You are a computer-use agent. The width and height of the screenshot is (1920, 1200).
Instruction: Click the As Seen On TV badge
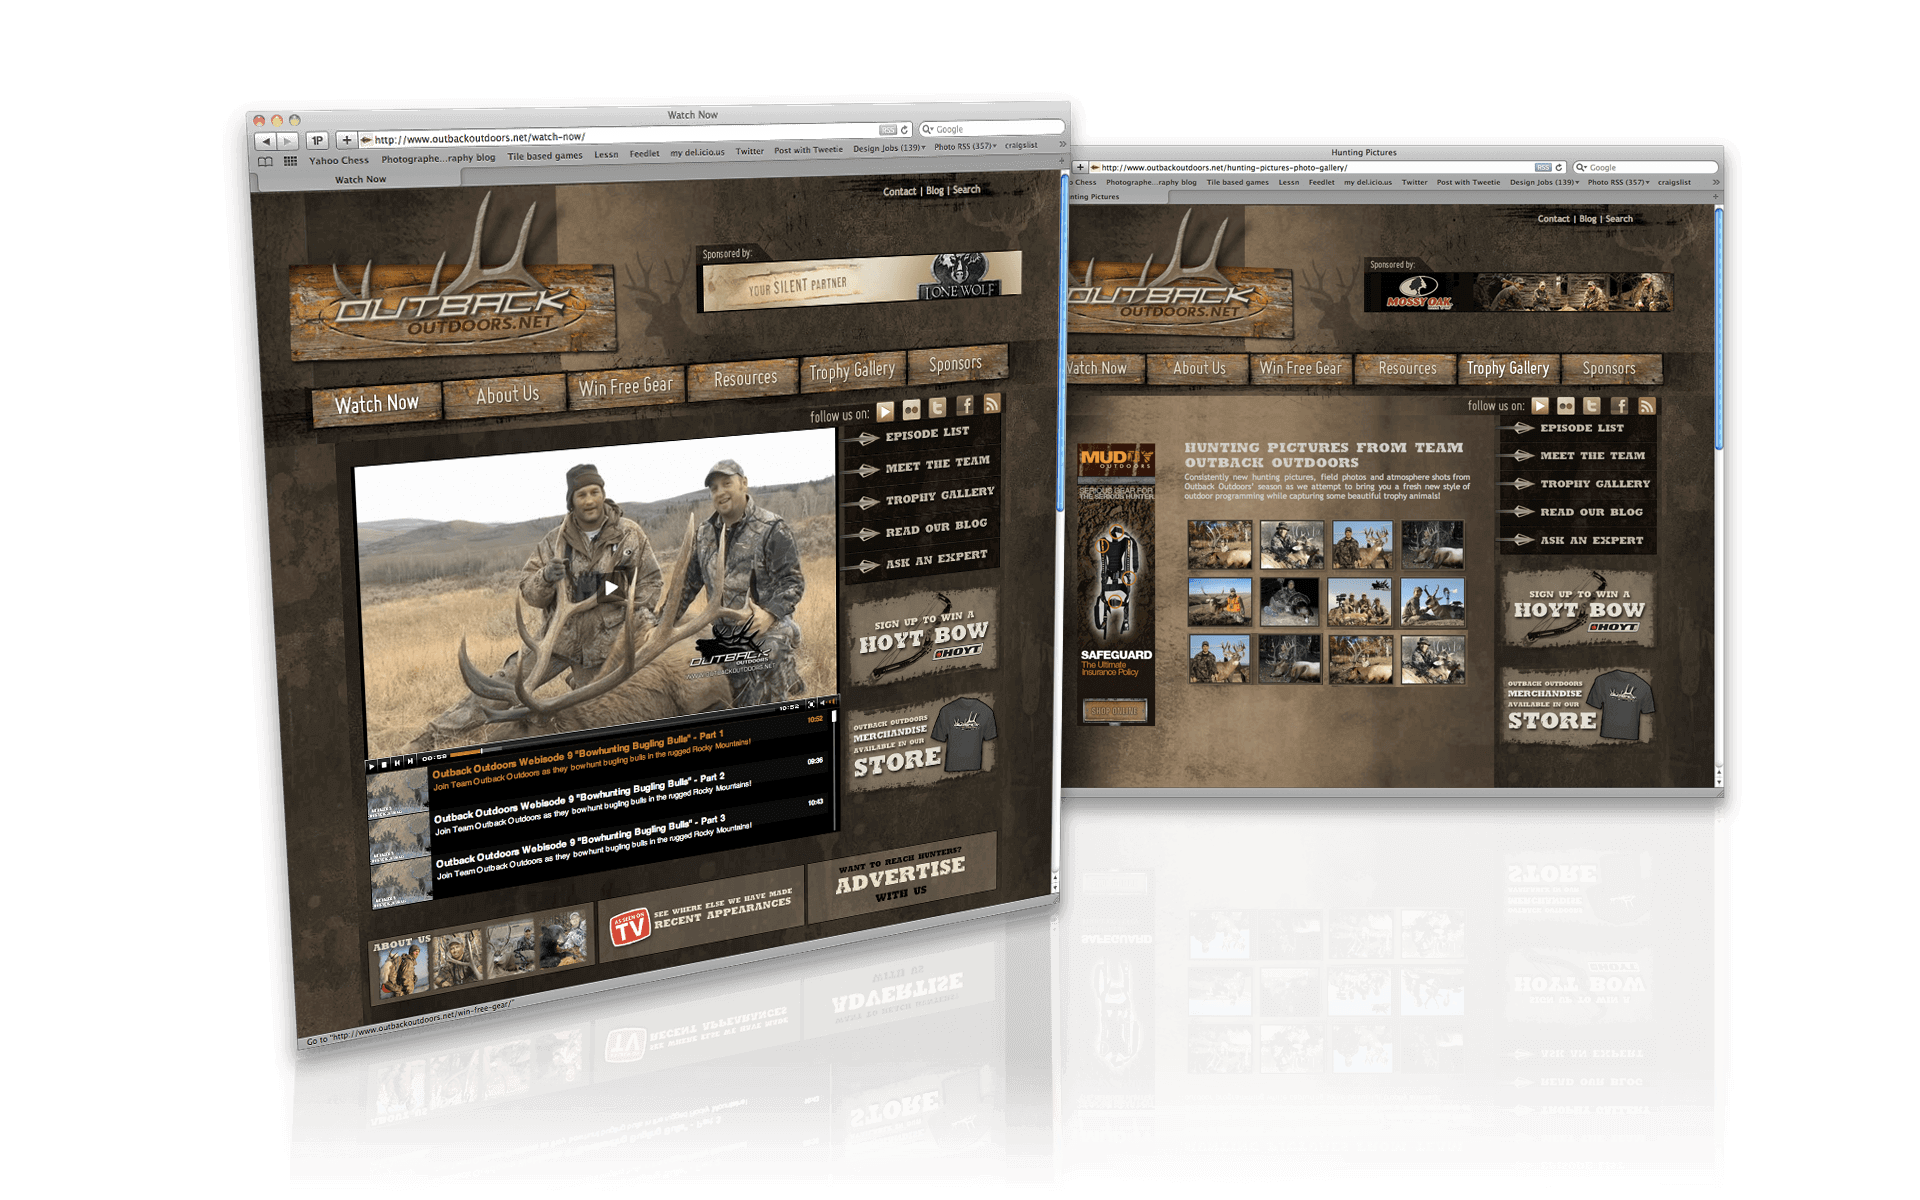click(x=630, y=929)
